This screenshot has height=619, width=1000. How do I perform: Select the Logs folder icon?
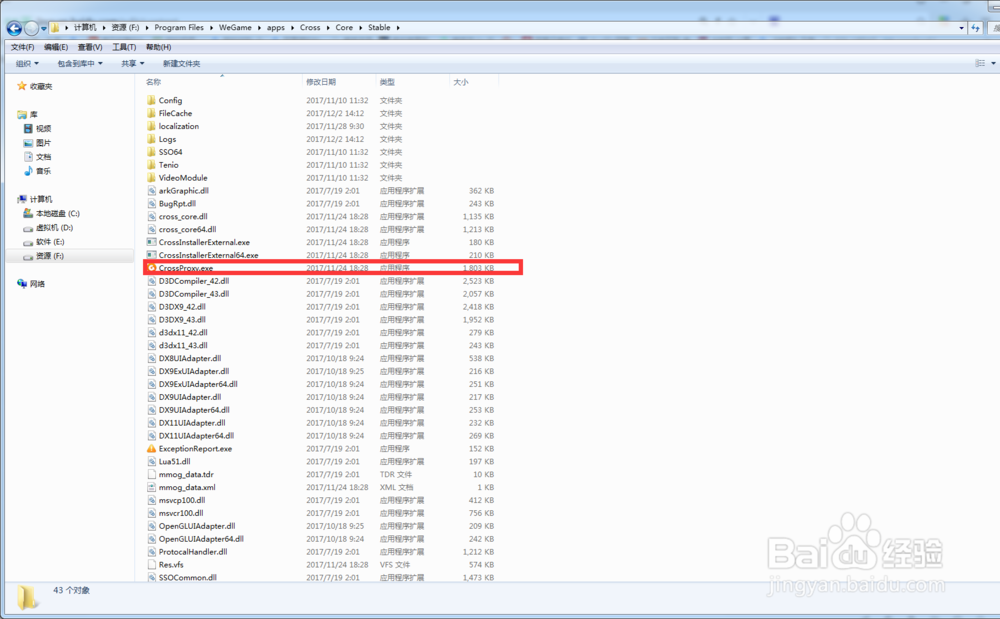coord(151,139)
